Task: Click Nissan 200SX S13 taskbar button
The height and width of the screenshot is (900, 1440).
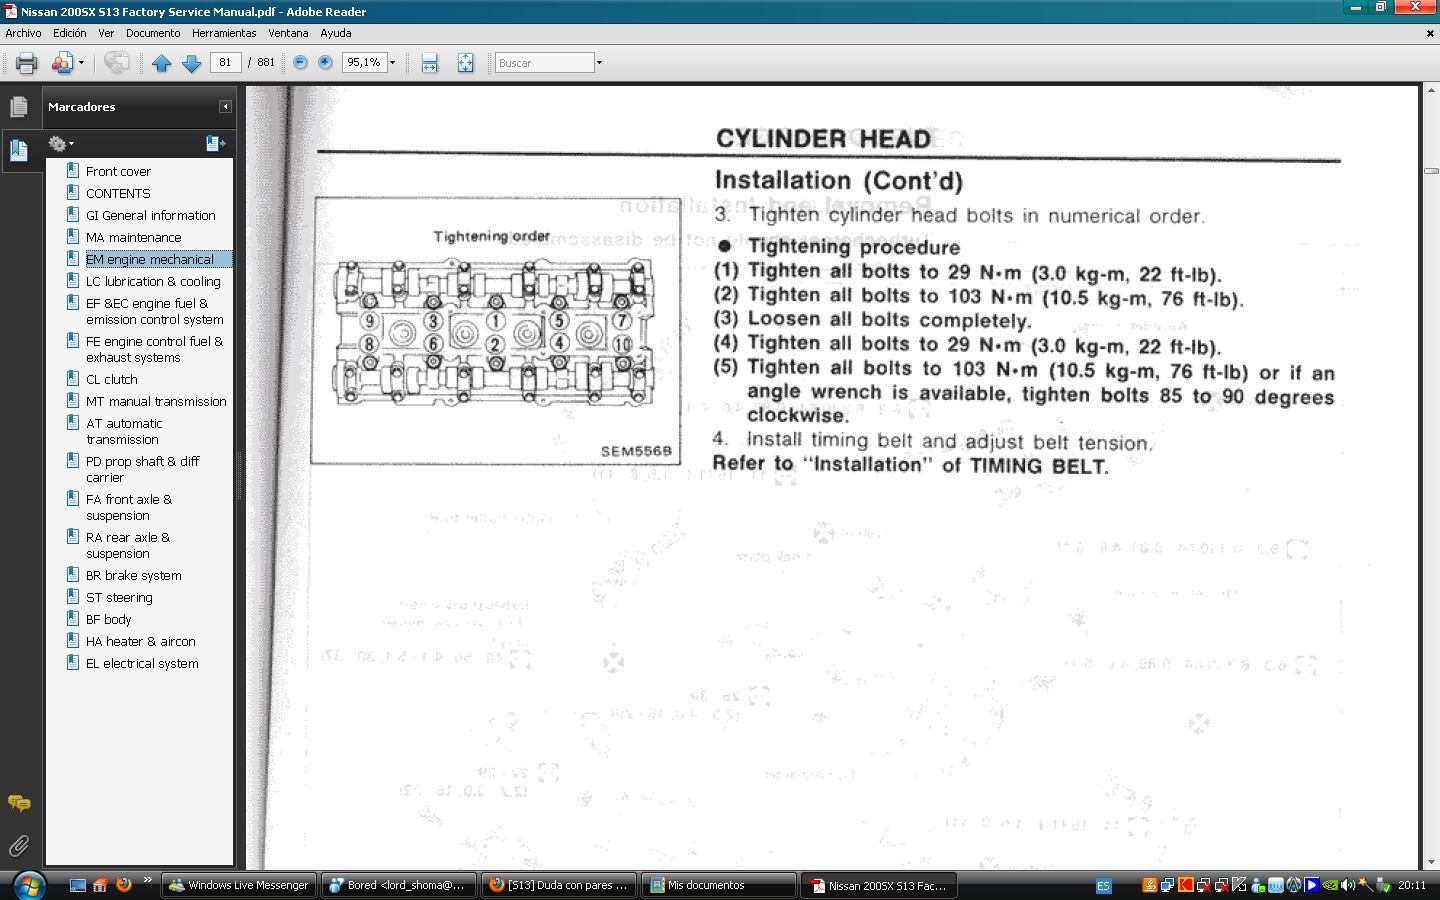Action: point(878,885)
